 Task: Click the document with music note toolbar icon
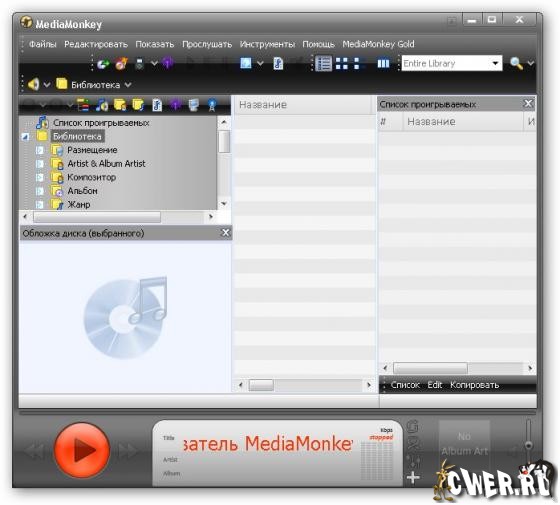click(x=278, y=64)
